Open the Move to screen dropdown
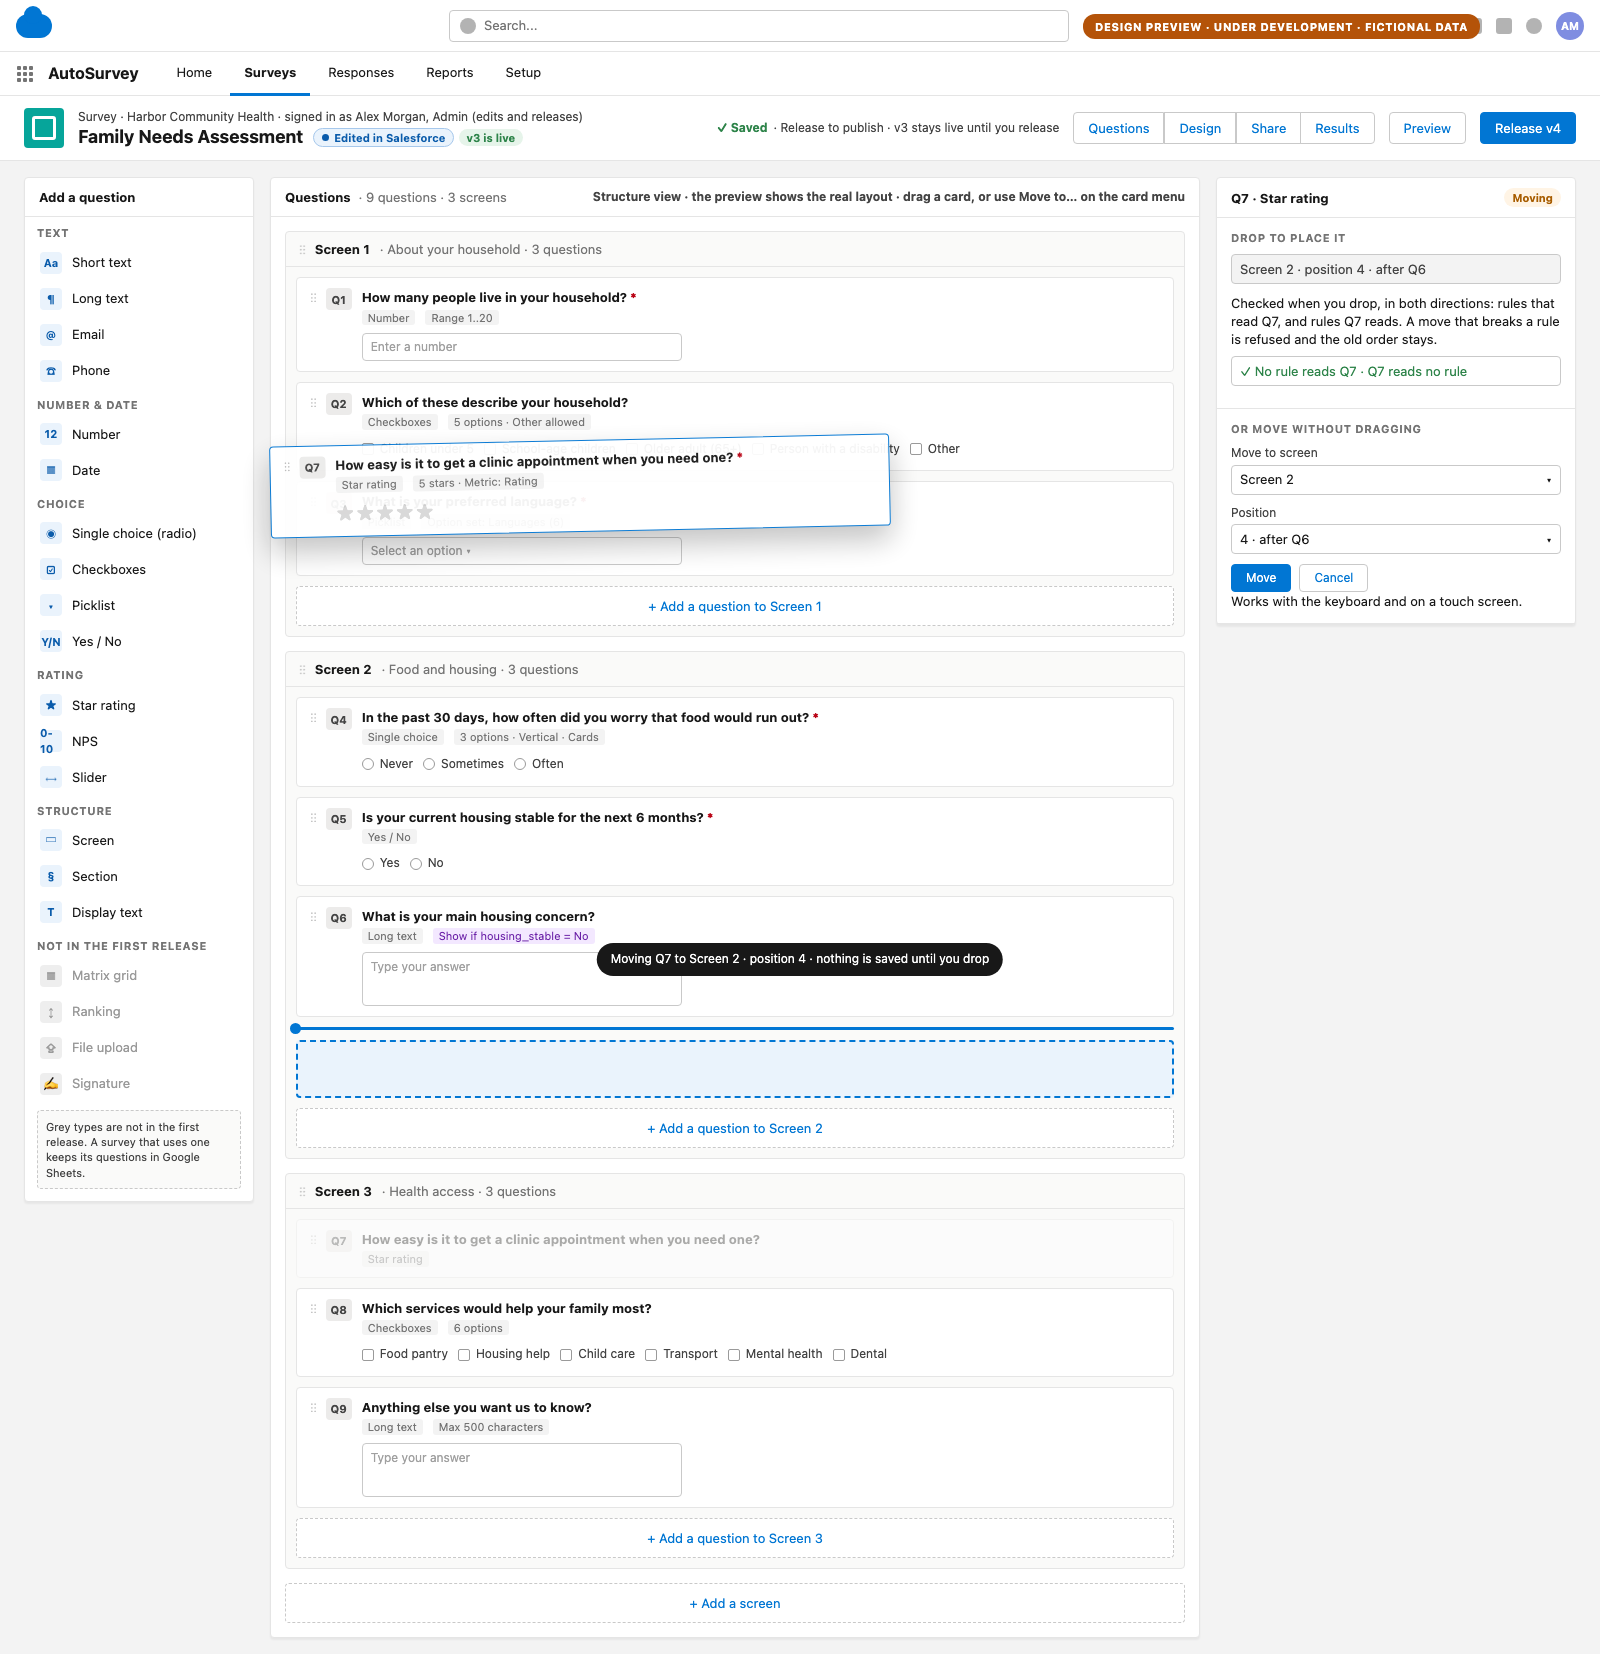This screenshot has width=1600, height=1654. (1396, 480)
